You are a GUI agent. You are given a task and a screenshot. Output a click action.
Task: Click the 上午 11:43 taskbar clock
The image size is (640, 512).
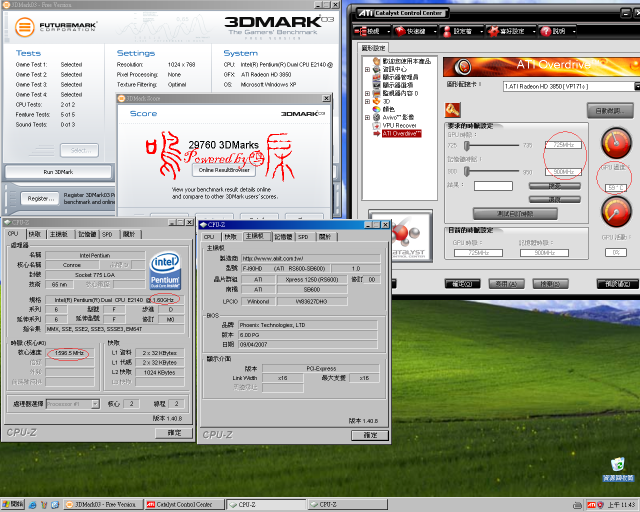pos(622,505)
